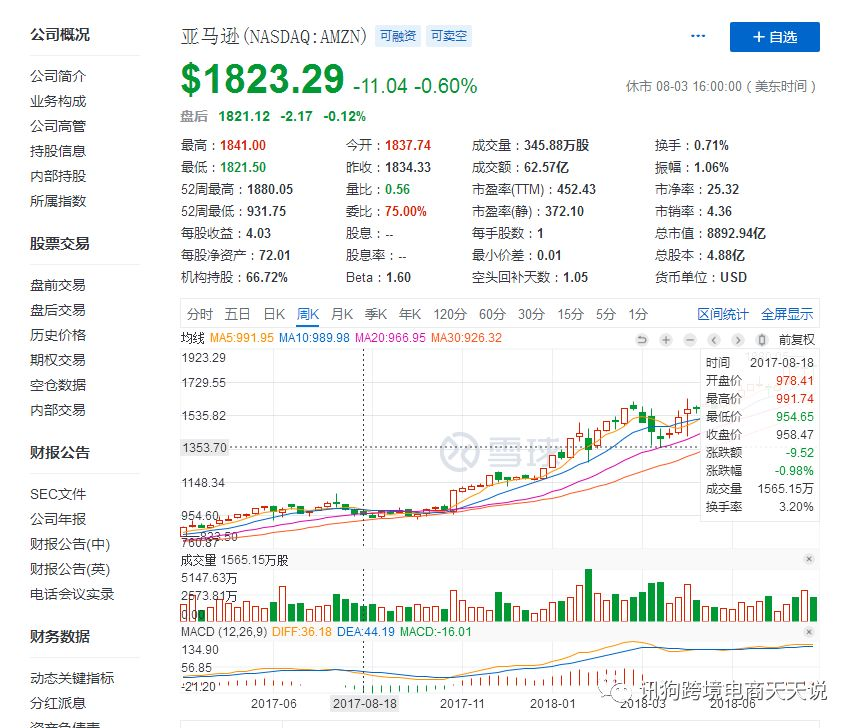Viewport: 855px width, 728px height.
Task: Click the MA30:926.32 moving average label
Action: click(466, 338)
